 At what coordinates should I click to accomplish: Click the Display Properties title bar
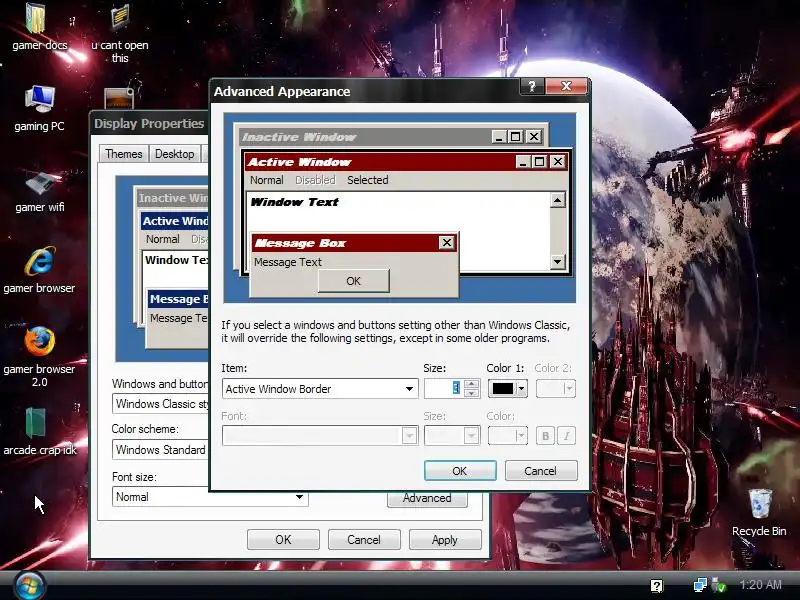click(x=149, y=123)
